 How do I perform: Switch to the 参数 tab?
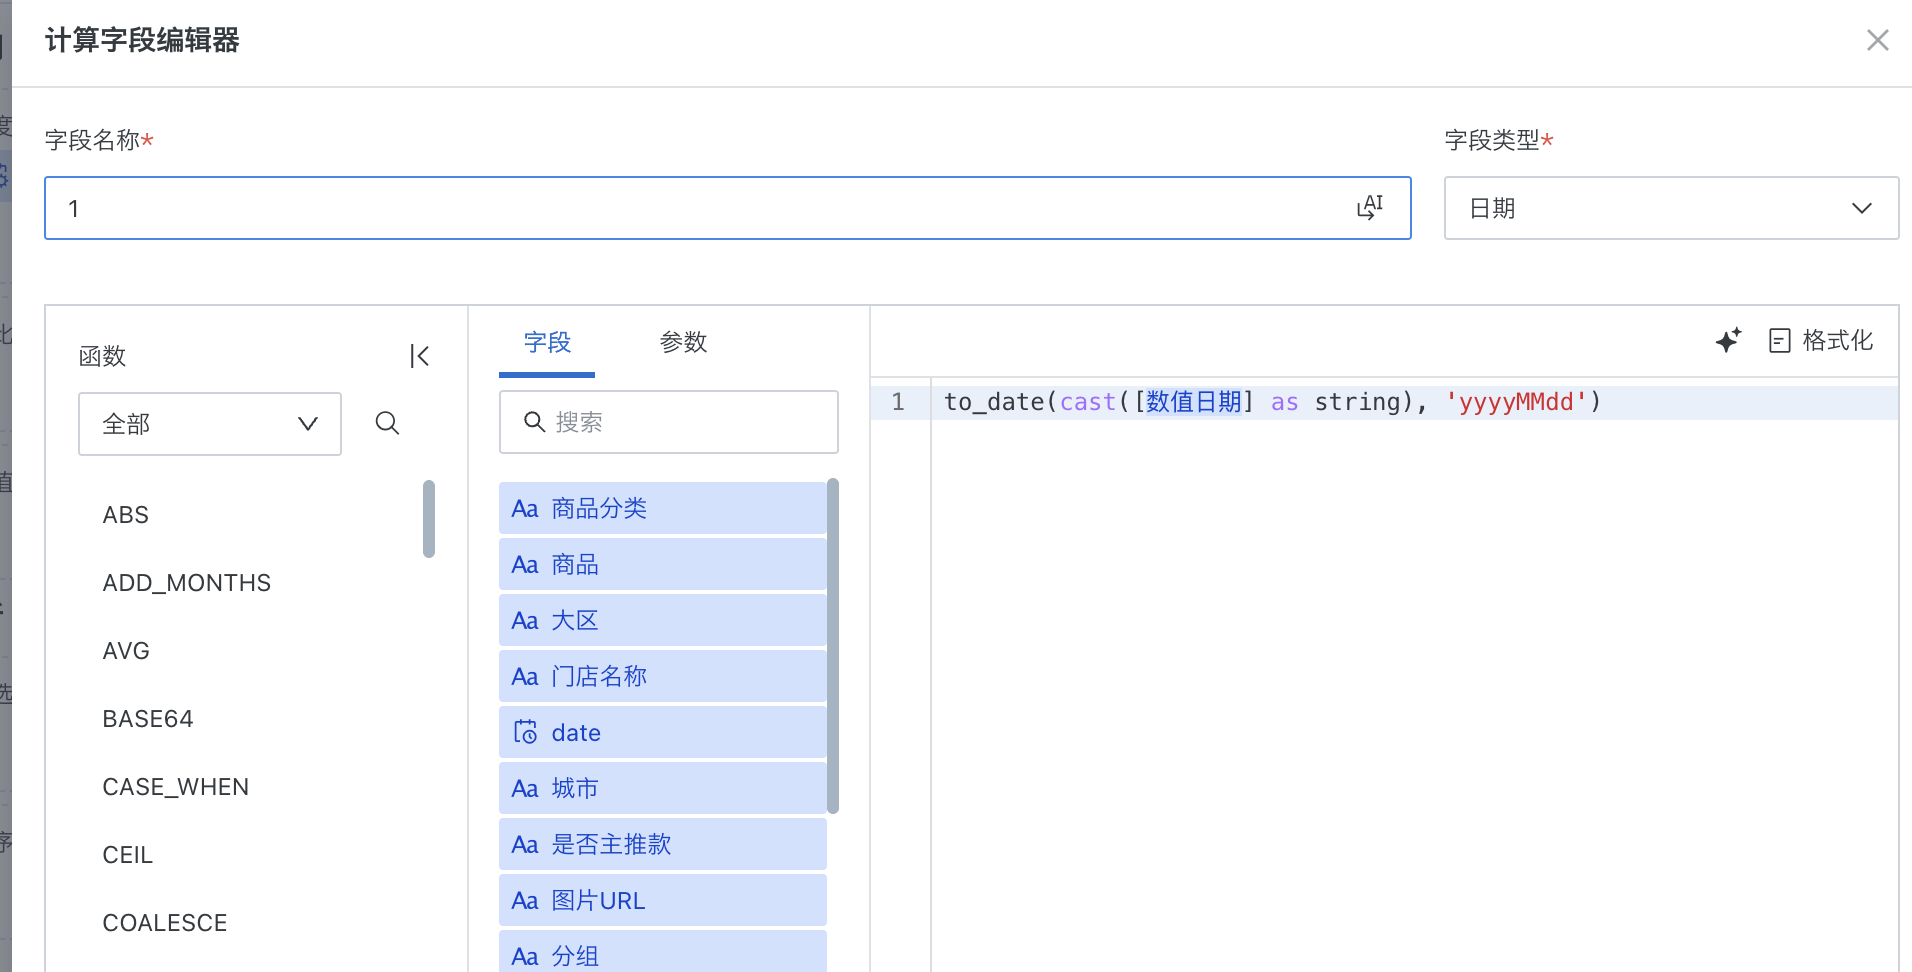pos(684,343)
